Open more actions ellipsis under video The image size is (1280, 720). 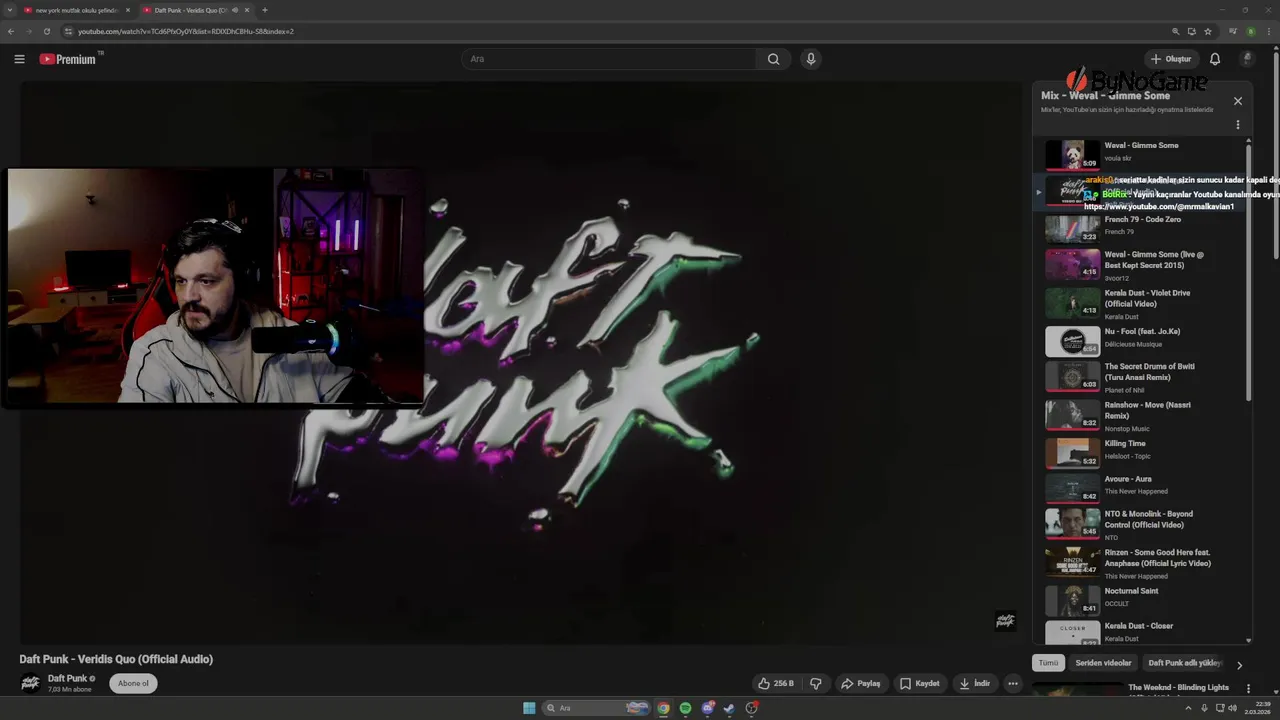1013,684
